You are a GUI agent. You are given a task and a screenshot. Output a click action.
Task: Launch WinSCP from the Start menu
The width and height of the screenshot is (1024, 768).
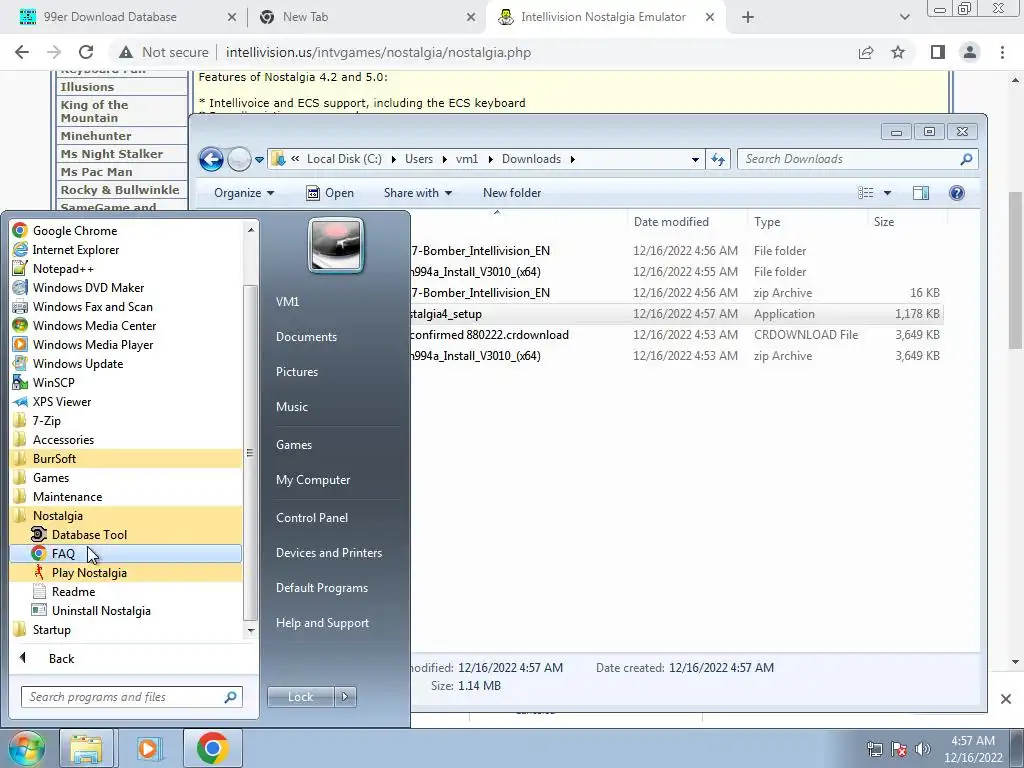pyautogui.click(x=126, y=383)
